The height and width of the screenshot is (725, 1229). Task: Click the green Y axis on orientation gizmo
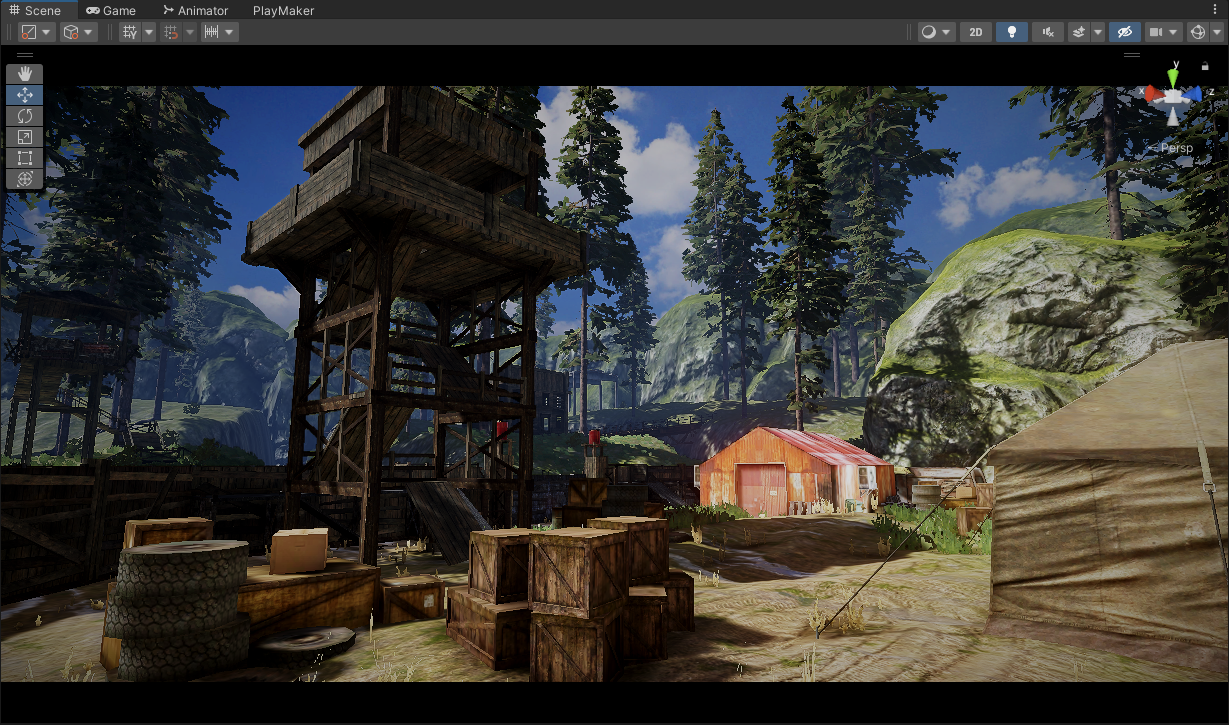[x=1174, y=77]
